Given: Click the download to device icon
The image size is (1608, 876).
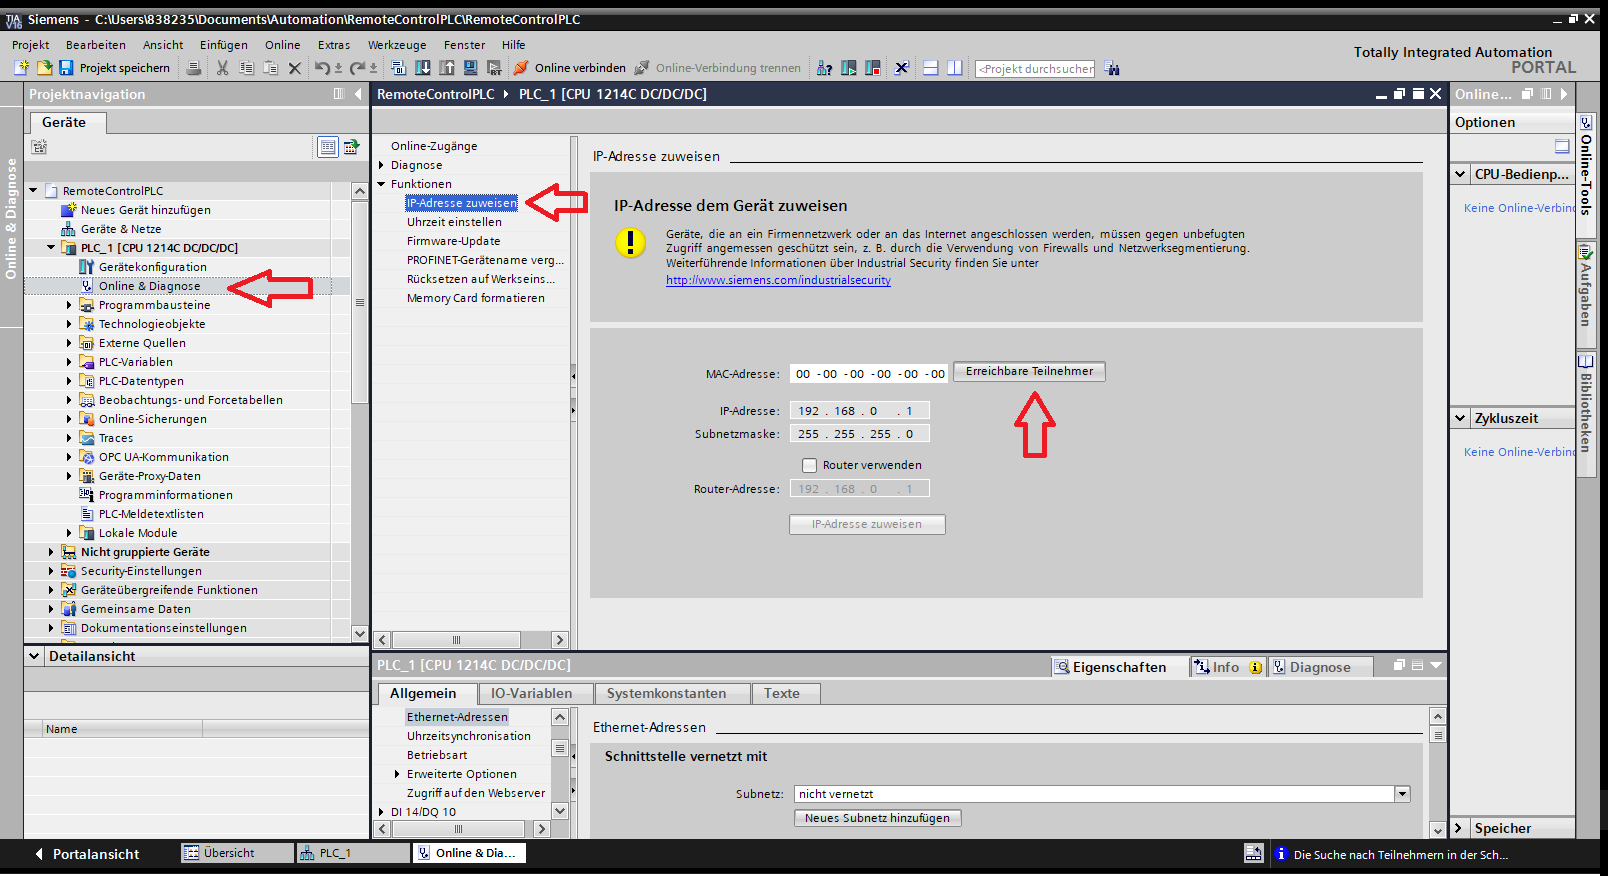Looking at the screenshot, I should (422, 68).
